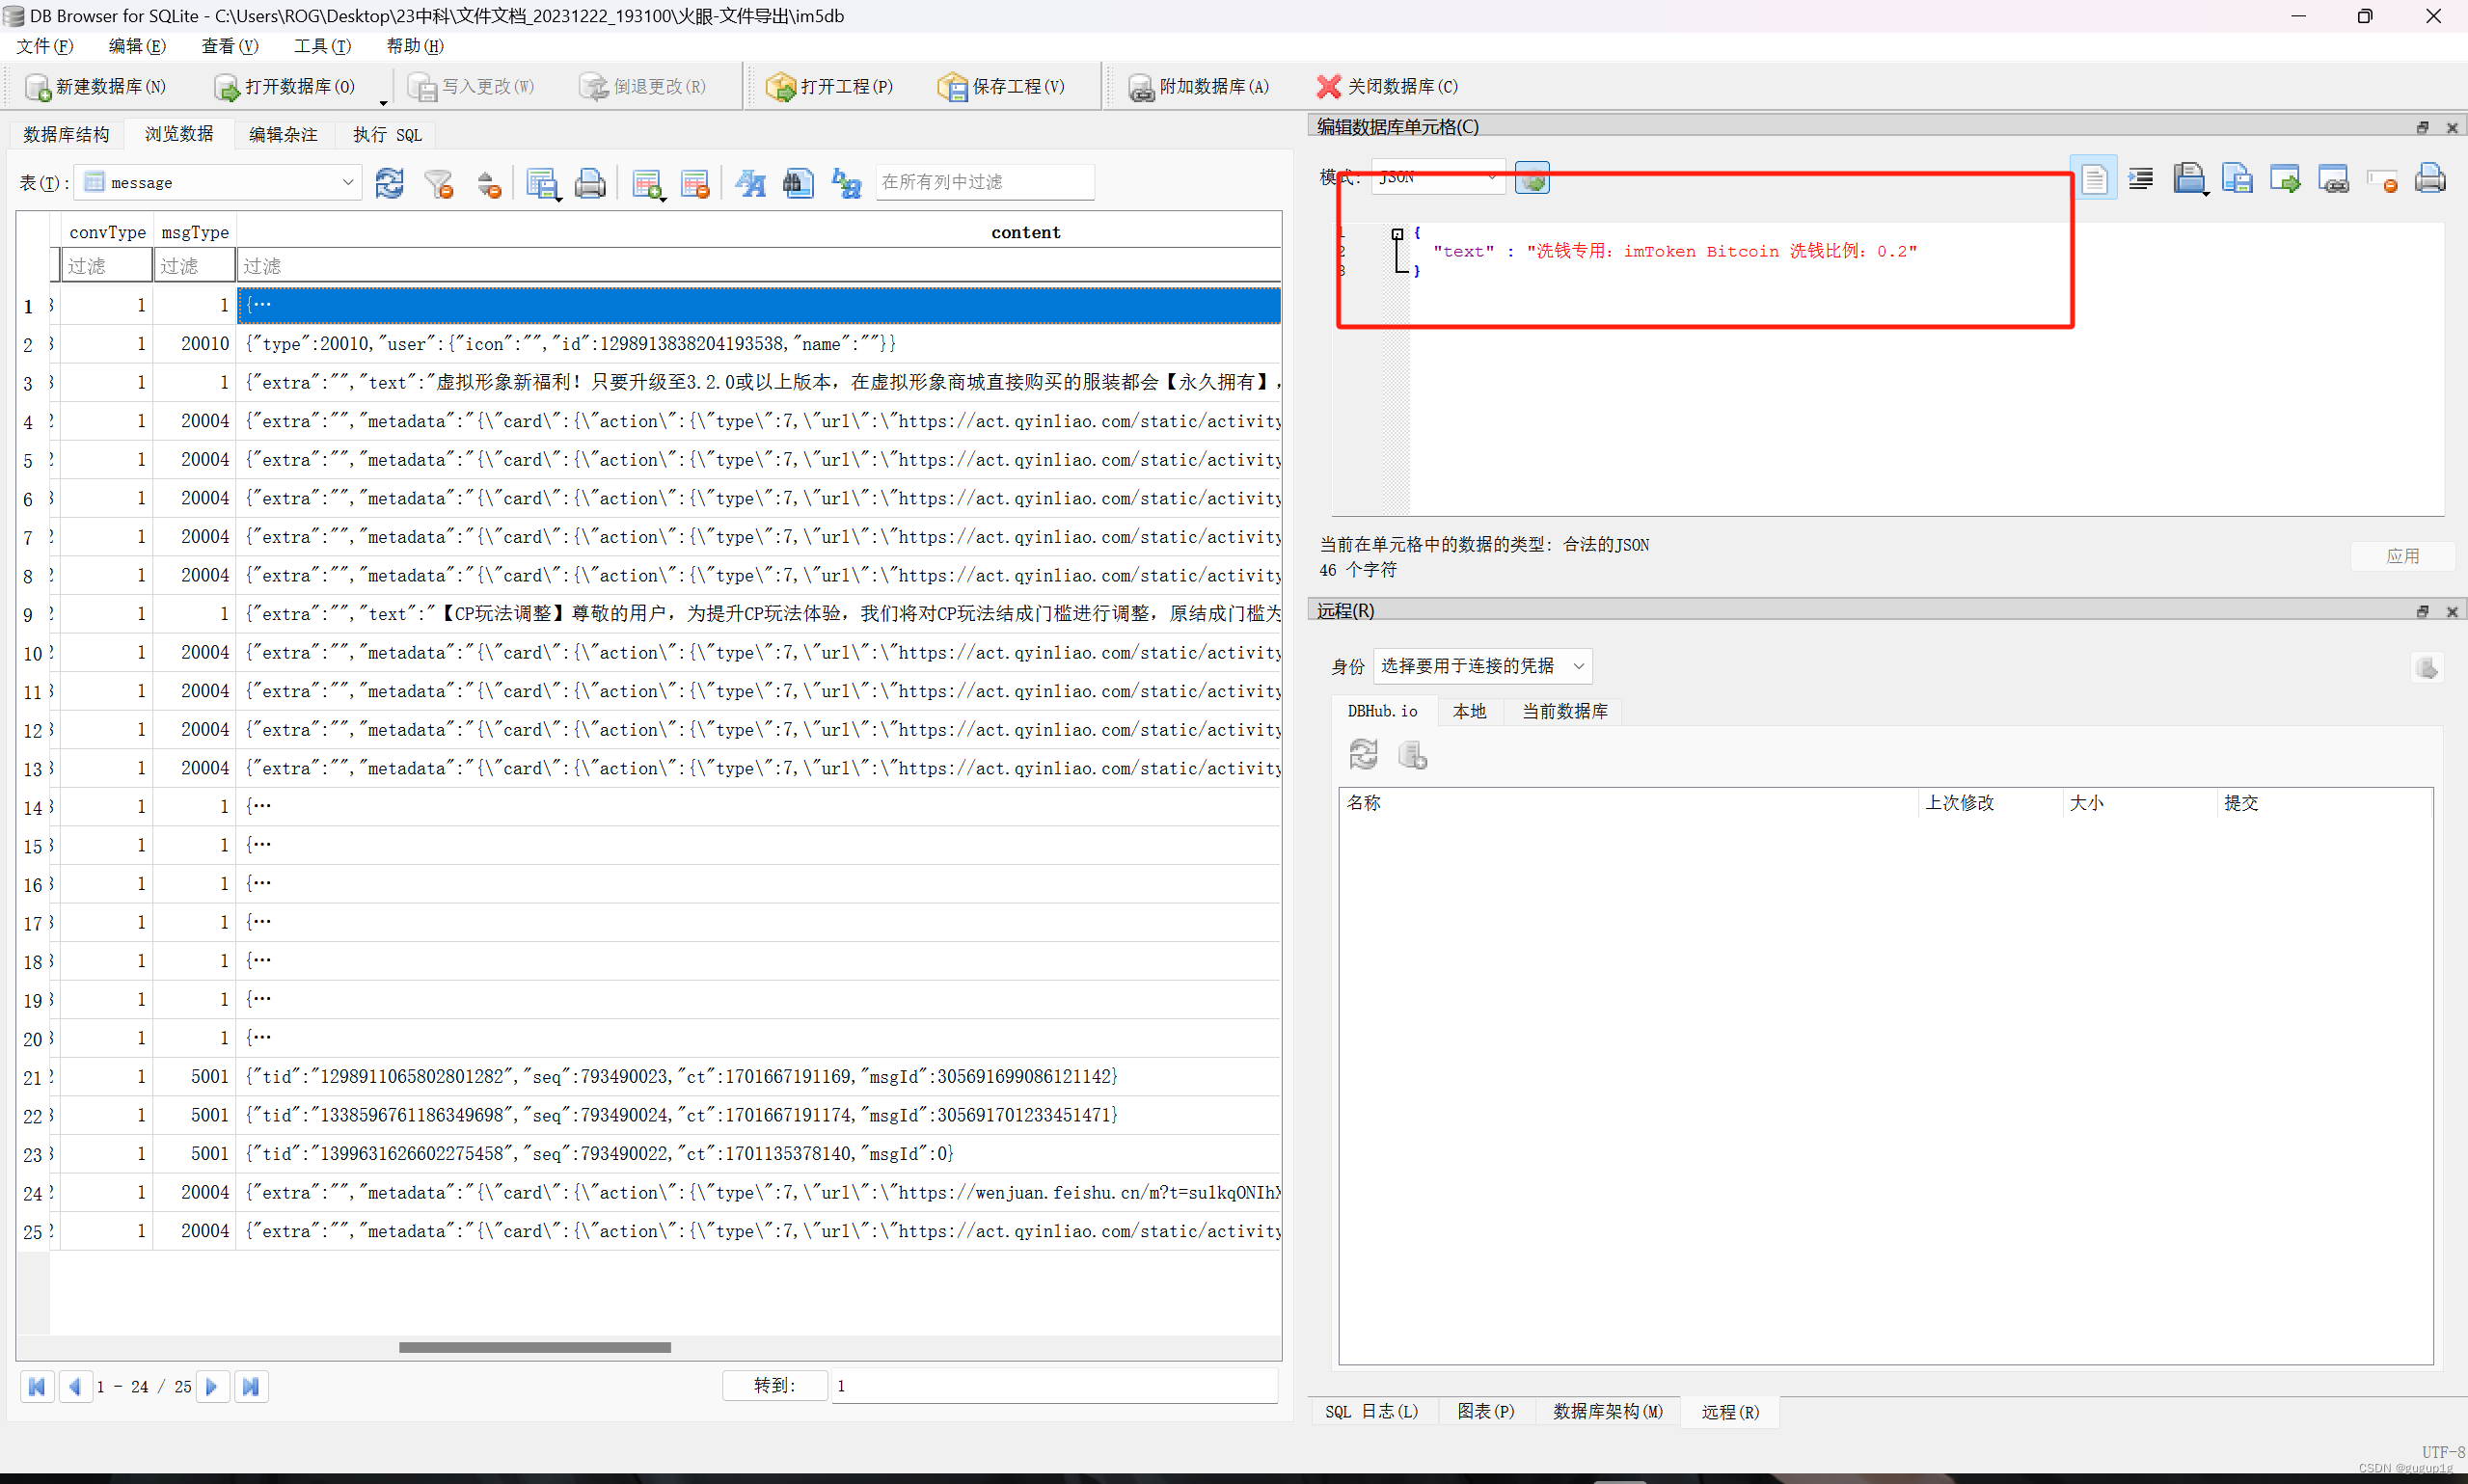The height and width of the screenshot is (1484, 2468).
Task: Set cell to NULL with the red-dot icon
Action: click(2382, 179)
